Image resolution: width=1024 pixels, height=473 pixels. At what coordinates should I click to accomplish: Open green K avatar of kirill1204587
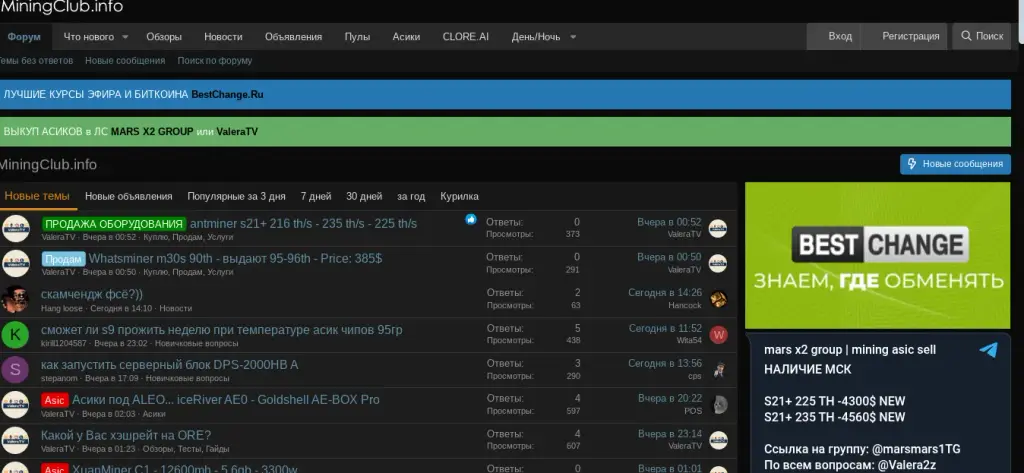click(x=15, y=334)
